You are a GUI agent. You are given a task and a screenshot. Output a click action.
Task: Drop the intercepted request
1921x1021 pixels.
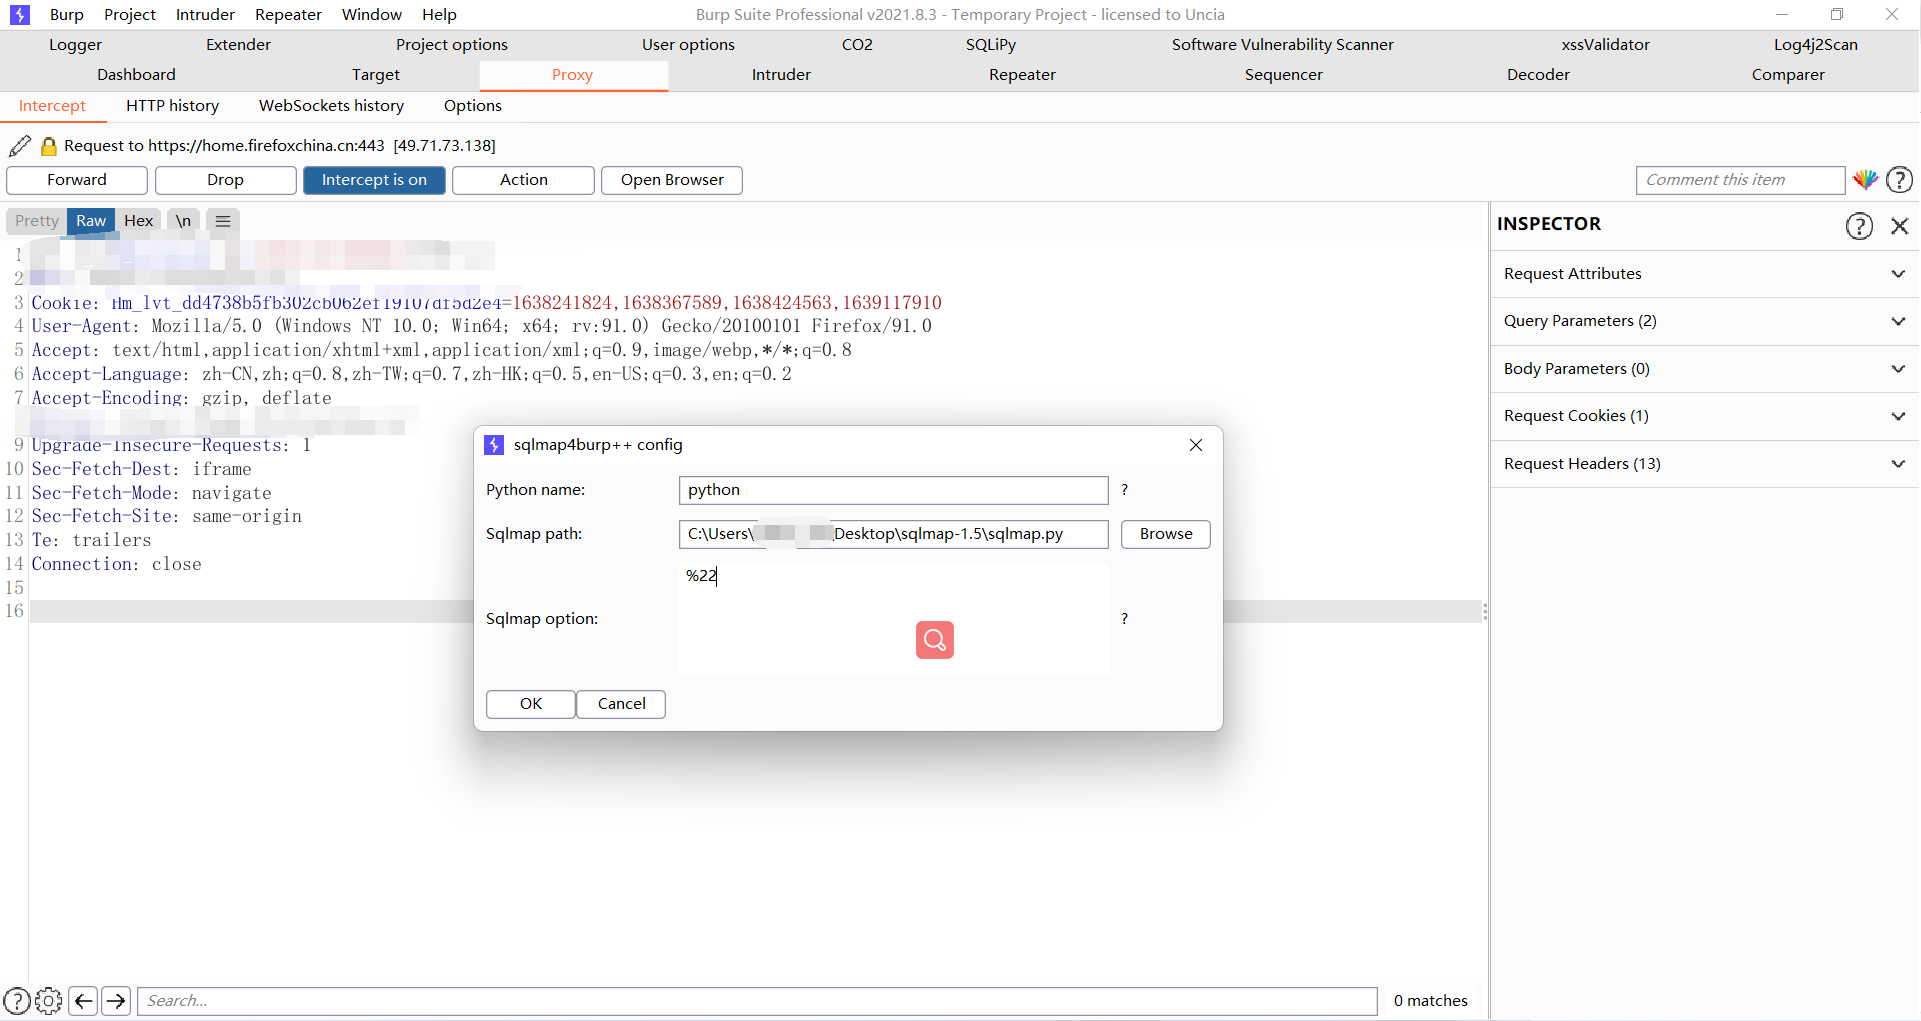(x=226, y=180)
